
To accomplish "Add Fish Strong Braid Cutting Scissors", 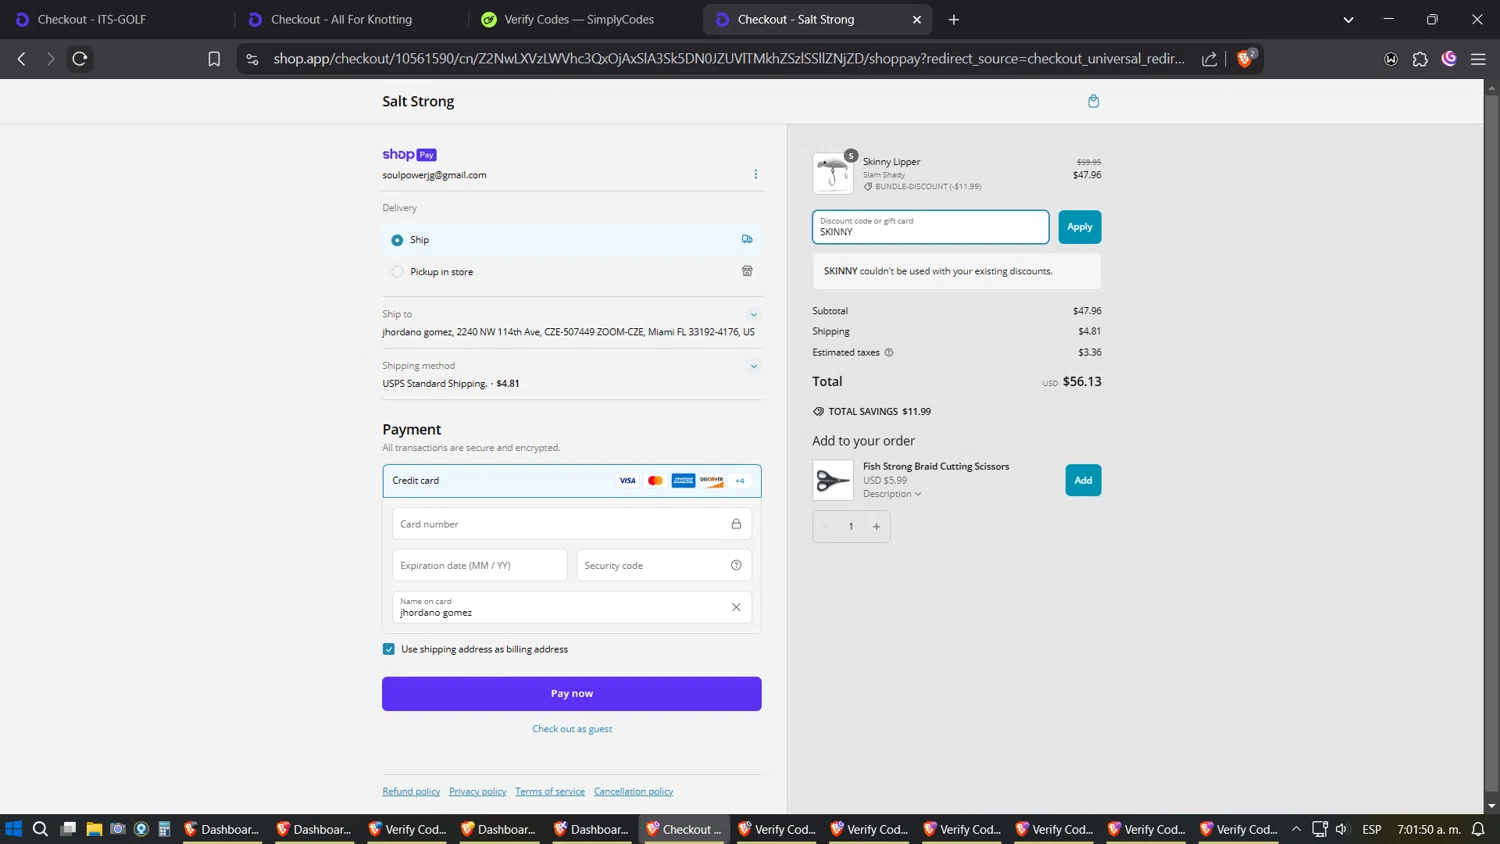I will pyautogui.click(x=1083, y=480).
